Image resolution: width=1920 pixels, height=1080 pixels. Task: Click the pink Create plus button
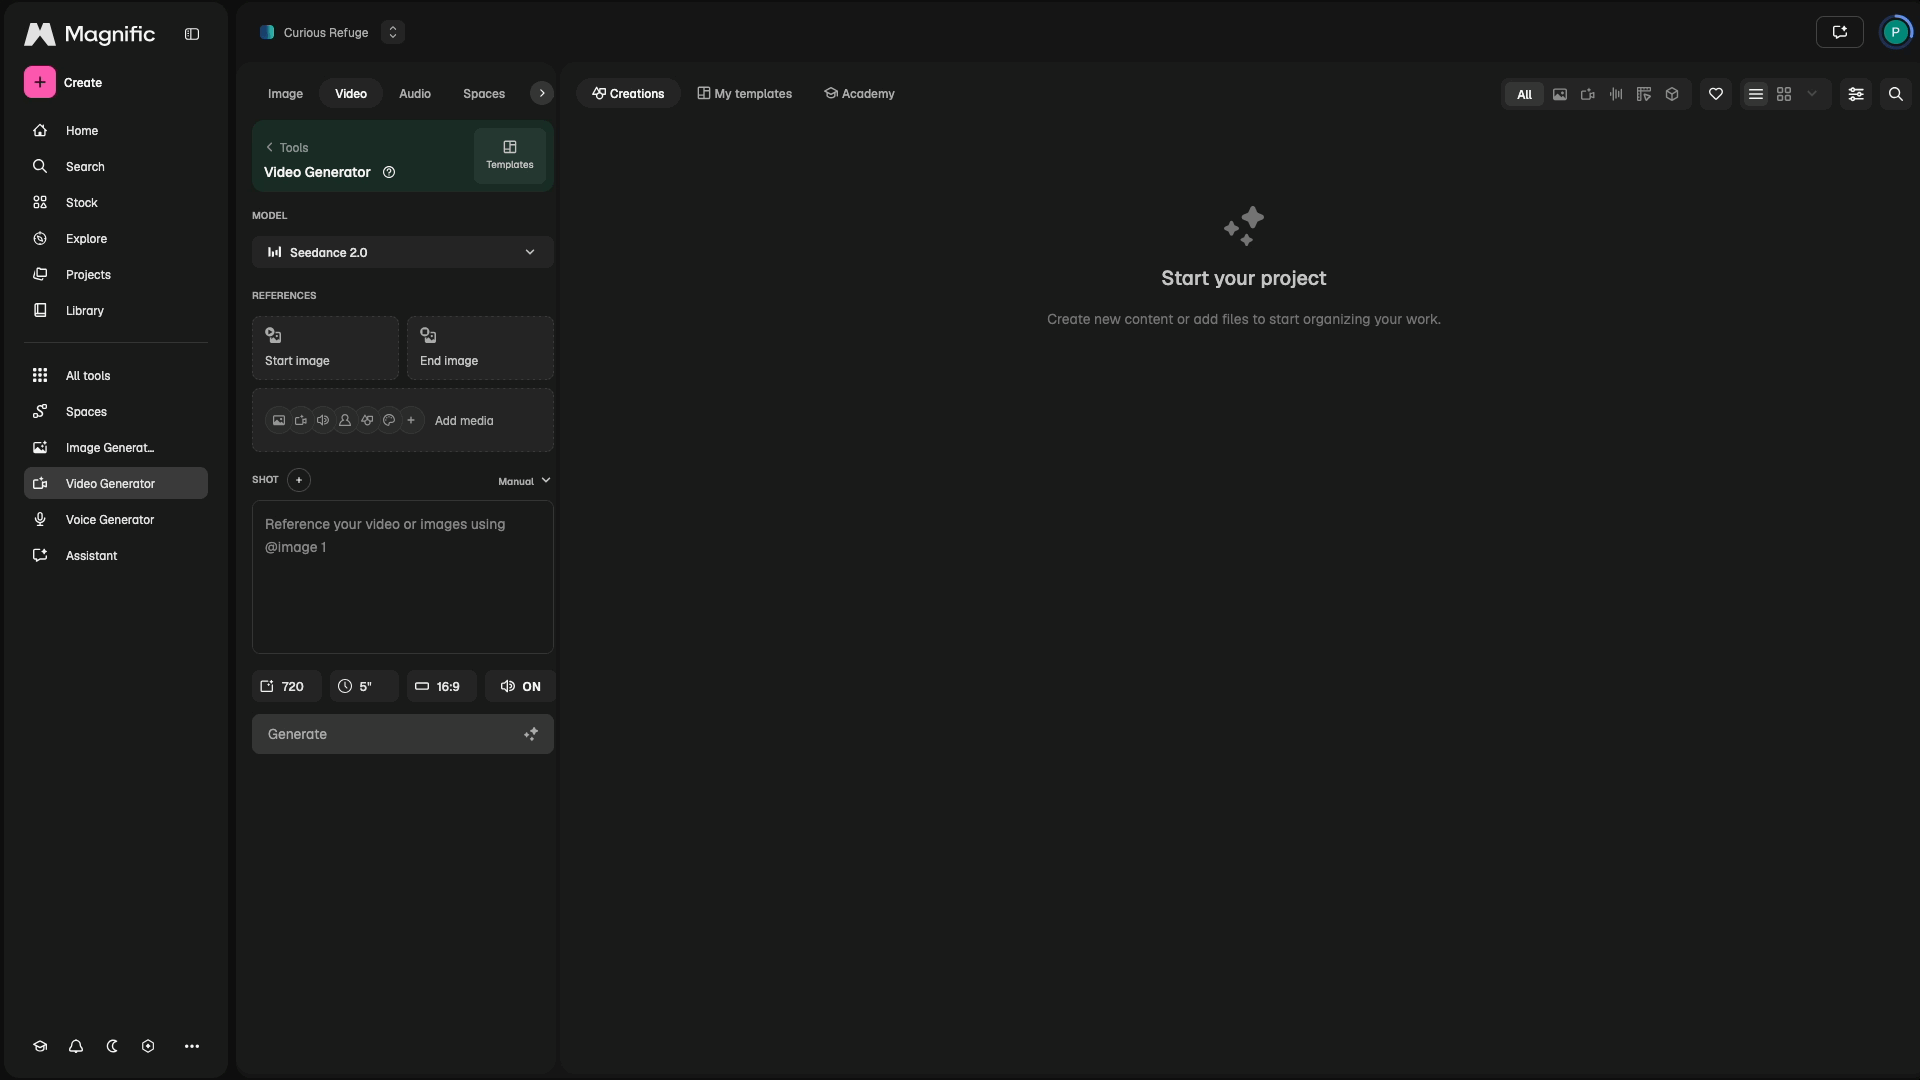click(x=40, y=82)
